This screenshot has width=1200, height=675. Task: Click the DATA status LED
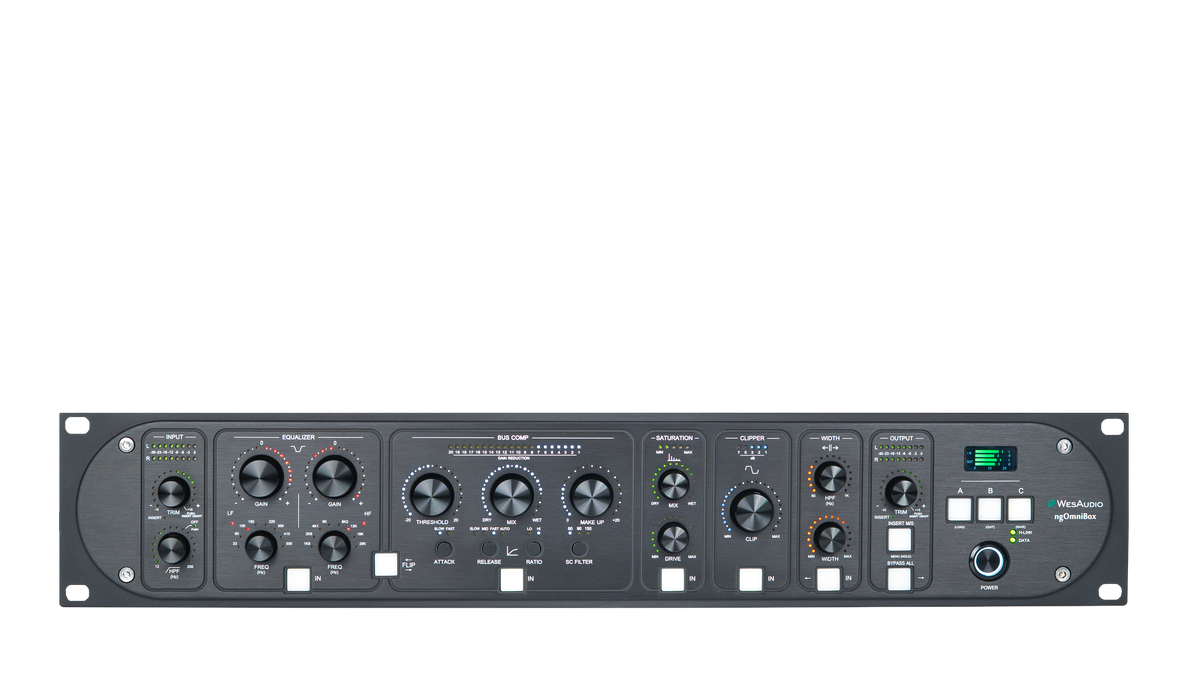click(x=1013, y=540)
